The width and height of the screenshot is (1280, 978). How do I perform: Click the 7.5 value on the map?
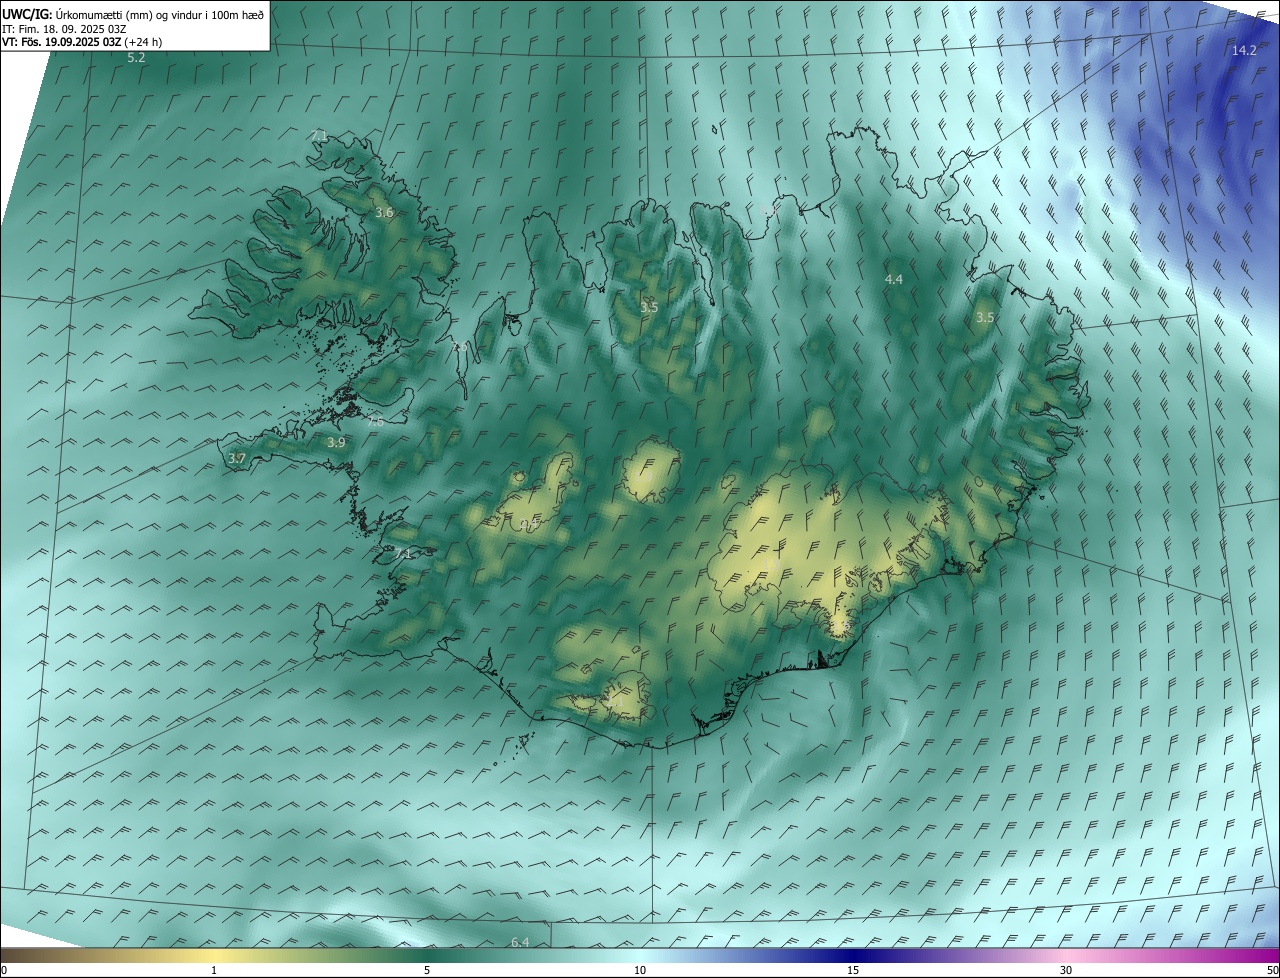(x=375, y=422)
